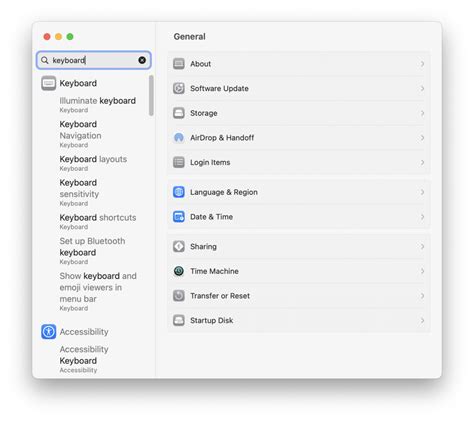The height and width of the screenshot is (421, 474).
Task: Click the Time Machine row chevron
Action: click(422, 271)
